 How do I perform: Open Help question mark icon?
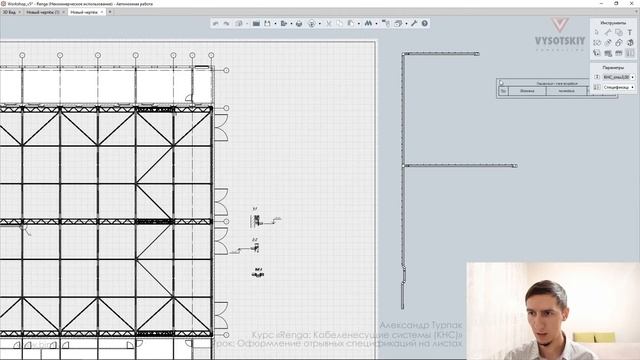click(x=424, y=23)
